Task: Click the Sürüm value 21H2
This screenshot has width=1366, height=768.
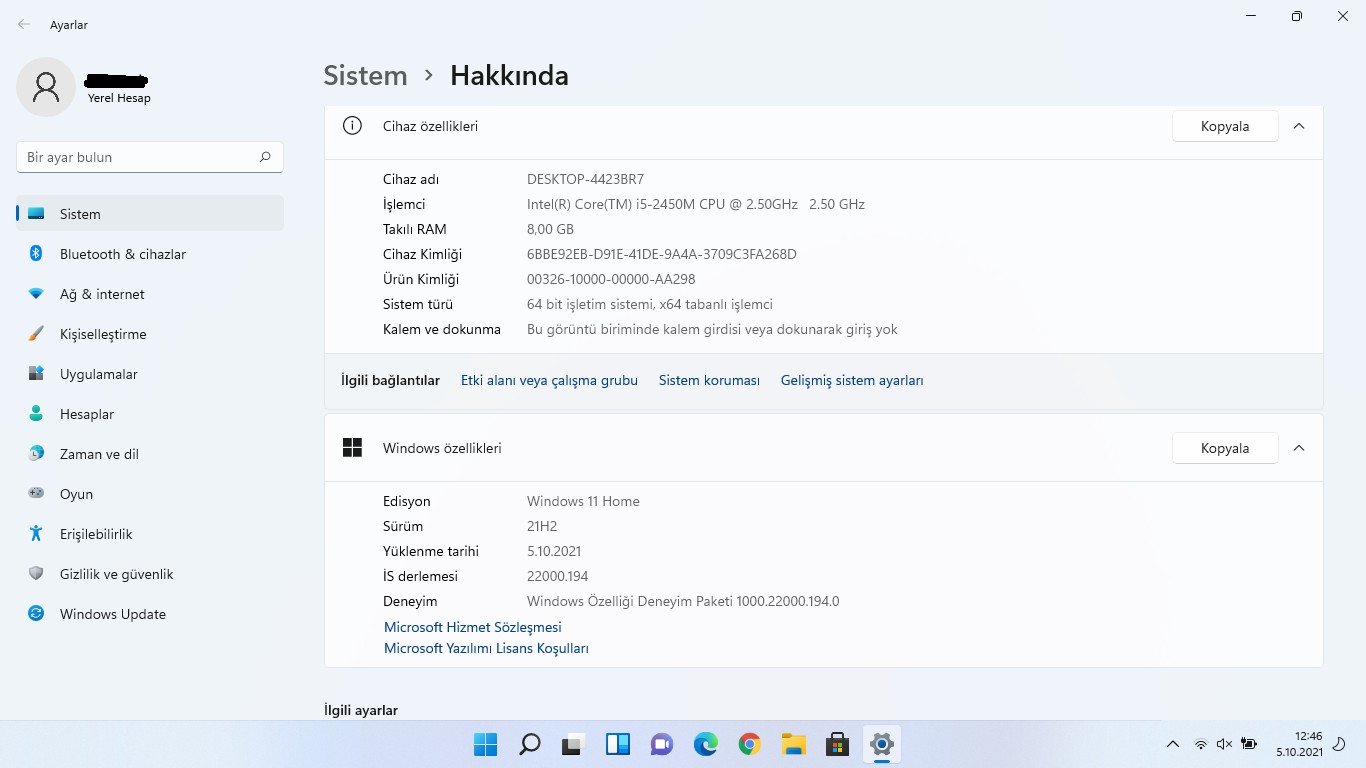Action: pyautogui.click(x=544, y=526)
